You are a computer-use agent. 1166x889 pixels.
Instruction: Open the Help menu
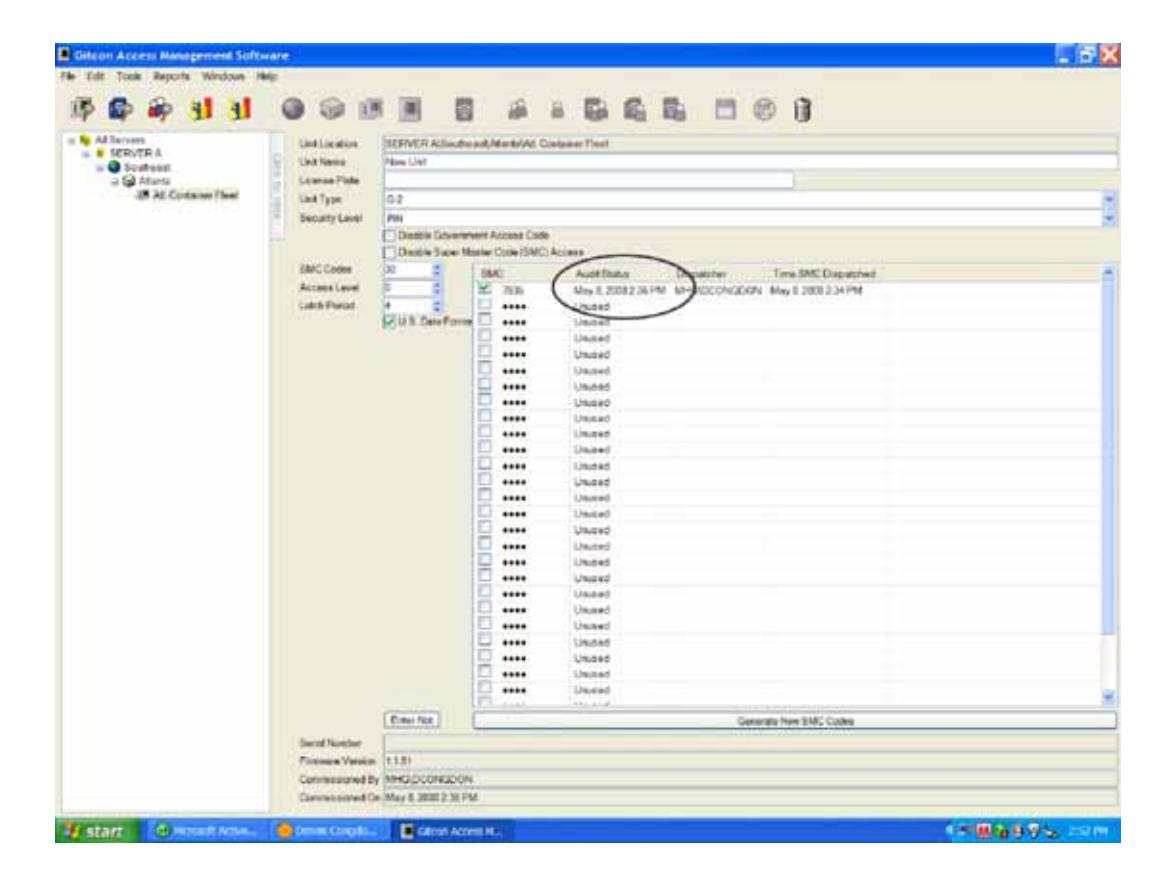pos(266,76)
